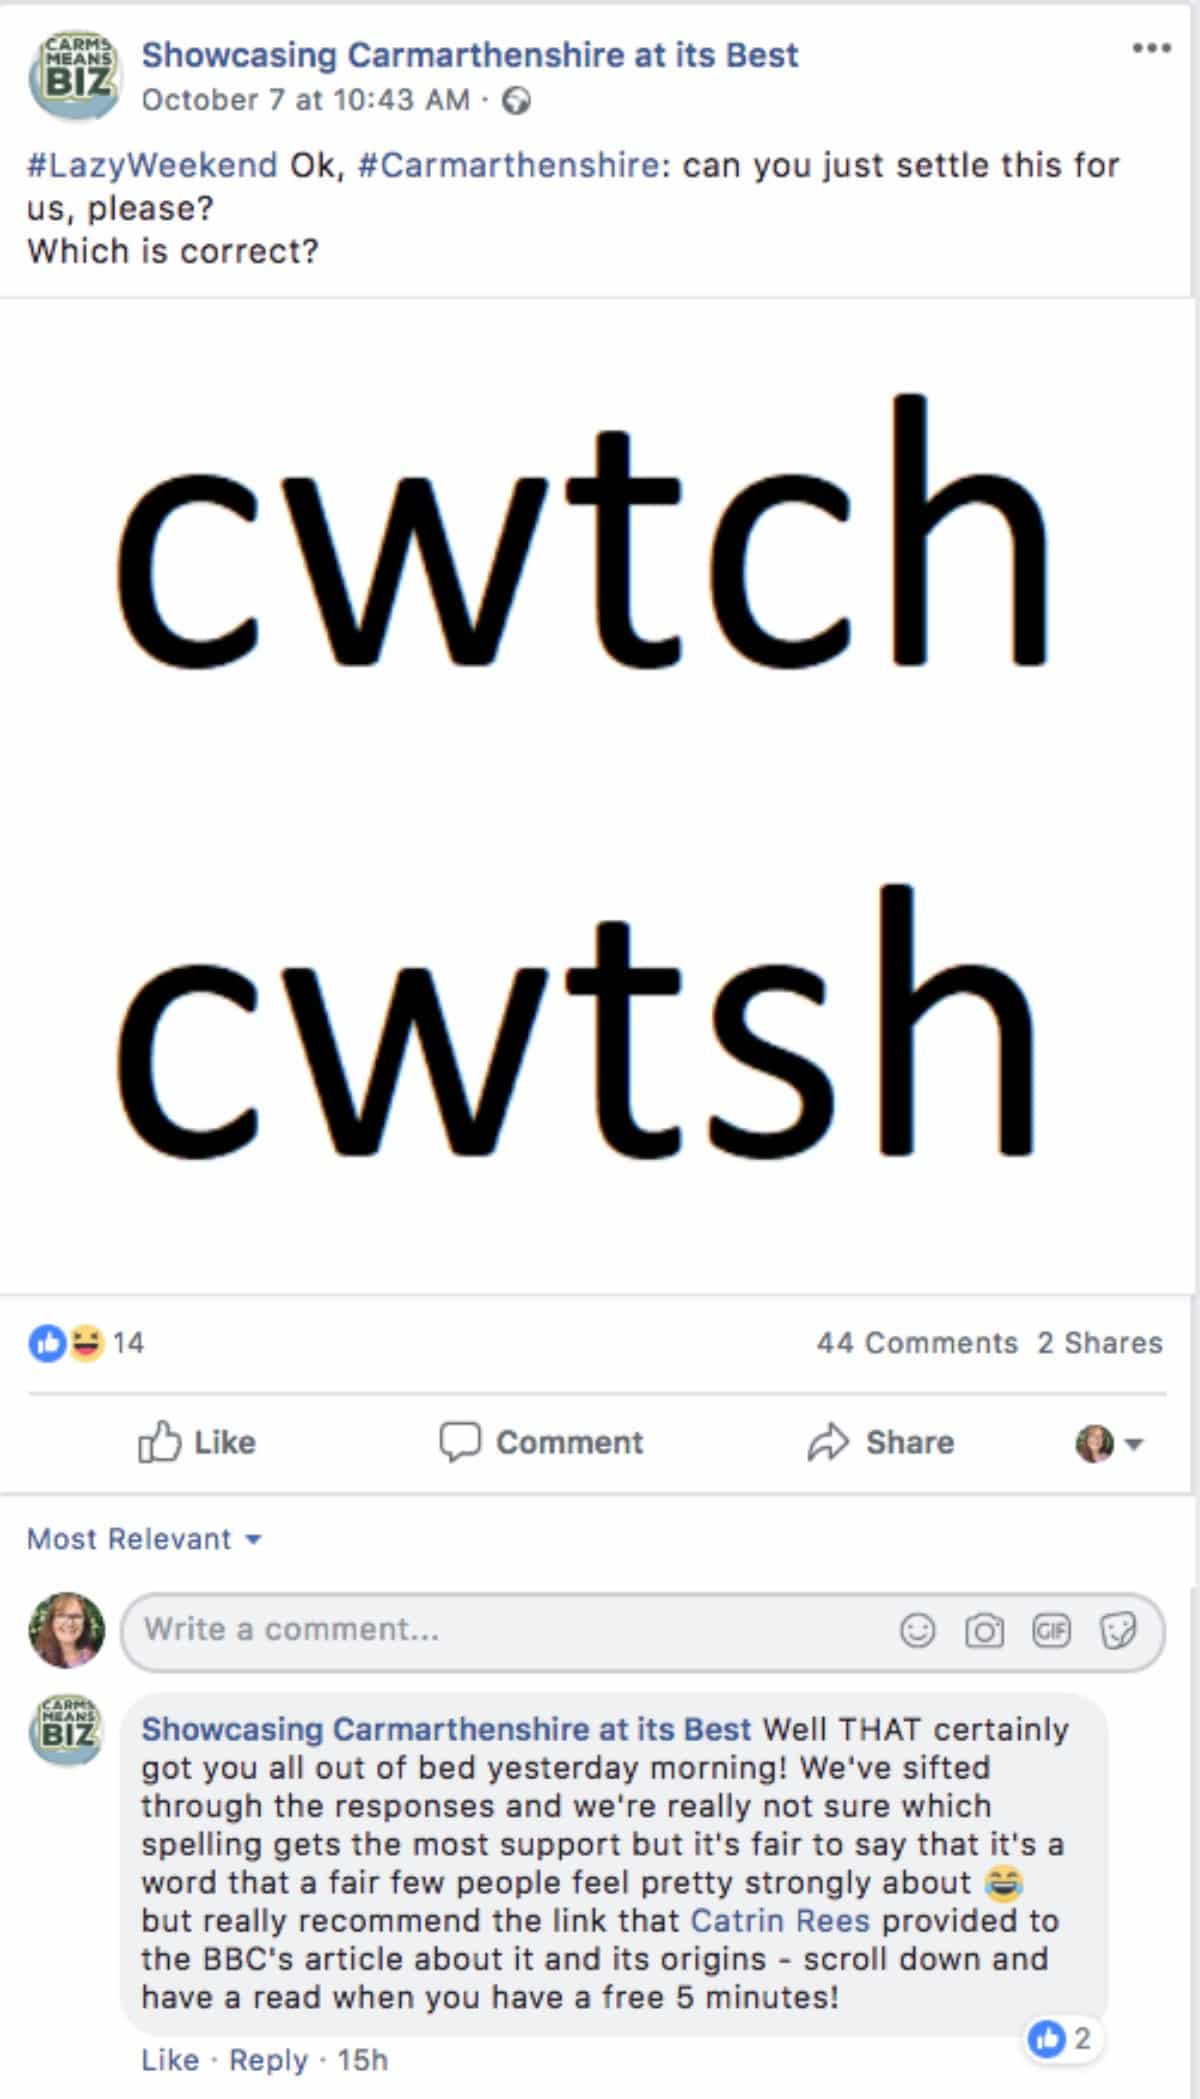Share the post using Share button
This screenshot has width=1200, height=2099.
[881, 1442]
